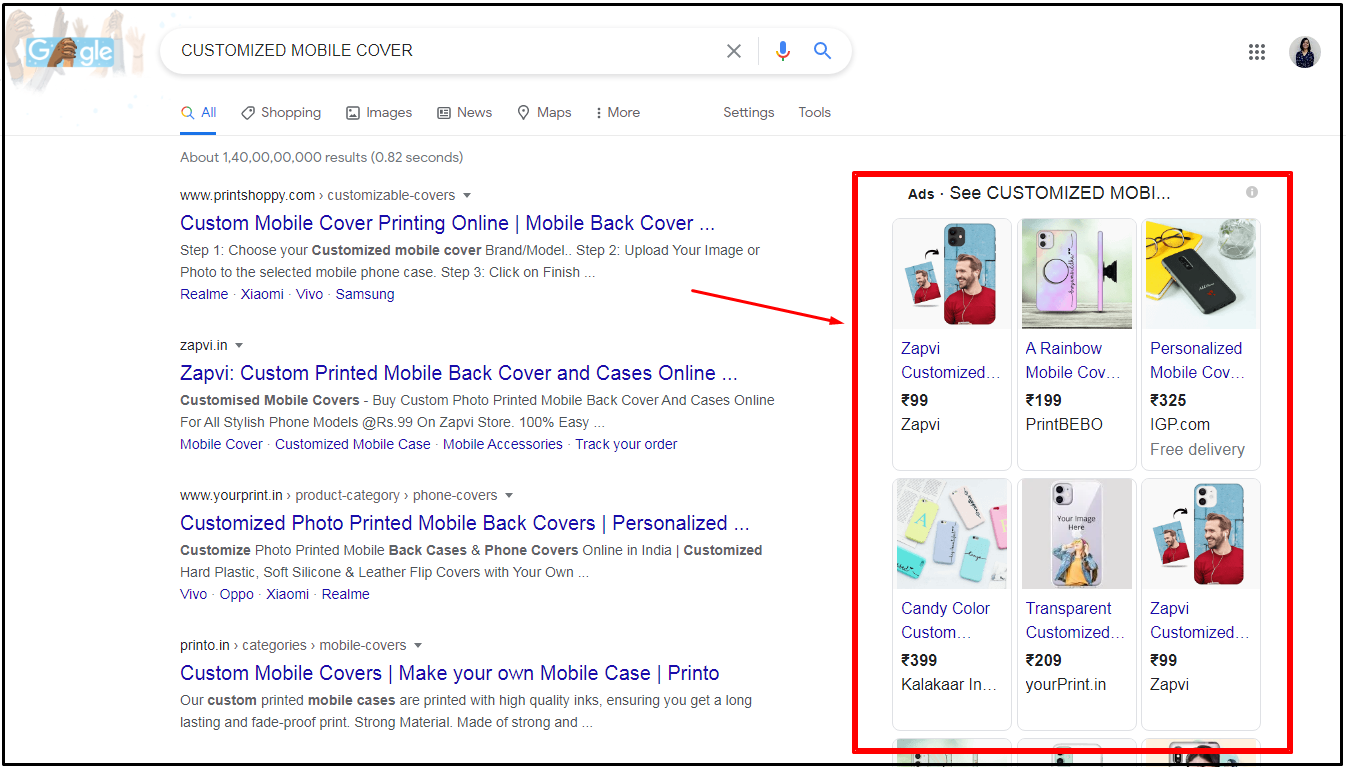1346x767 pixels.
Task: Open the Google apps grid
Action: coord(1257,52)
